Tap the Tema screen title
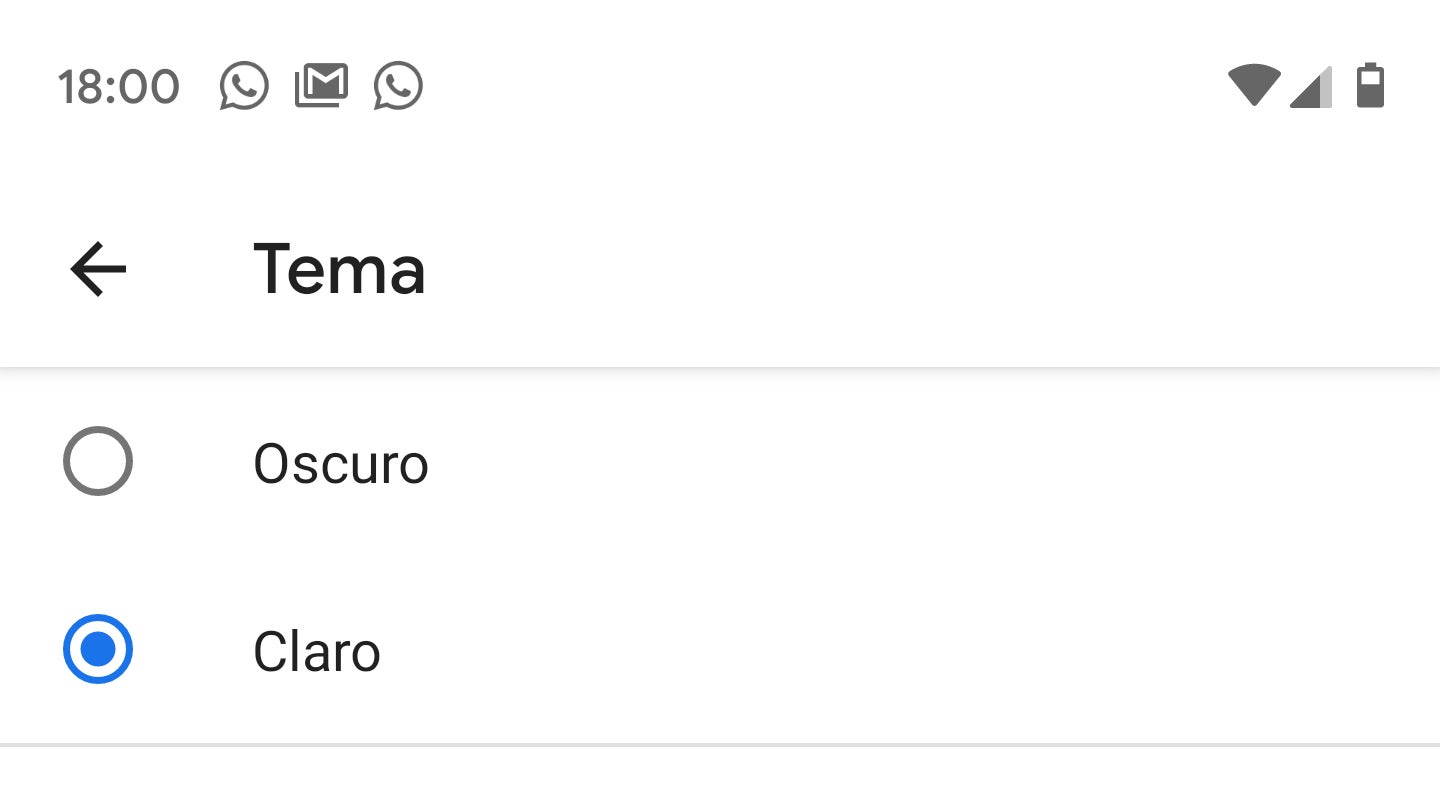 340,269
